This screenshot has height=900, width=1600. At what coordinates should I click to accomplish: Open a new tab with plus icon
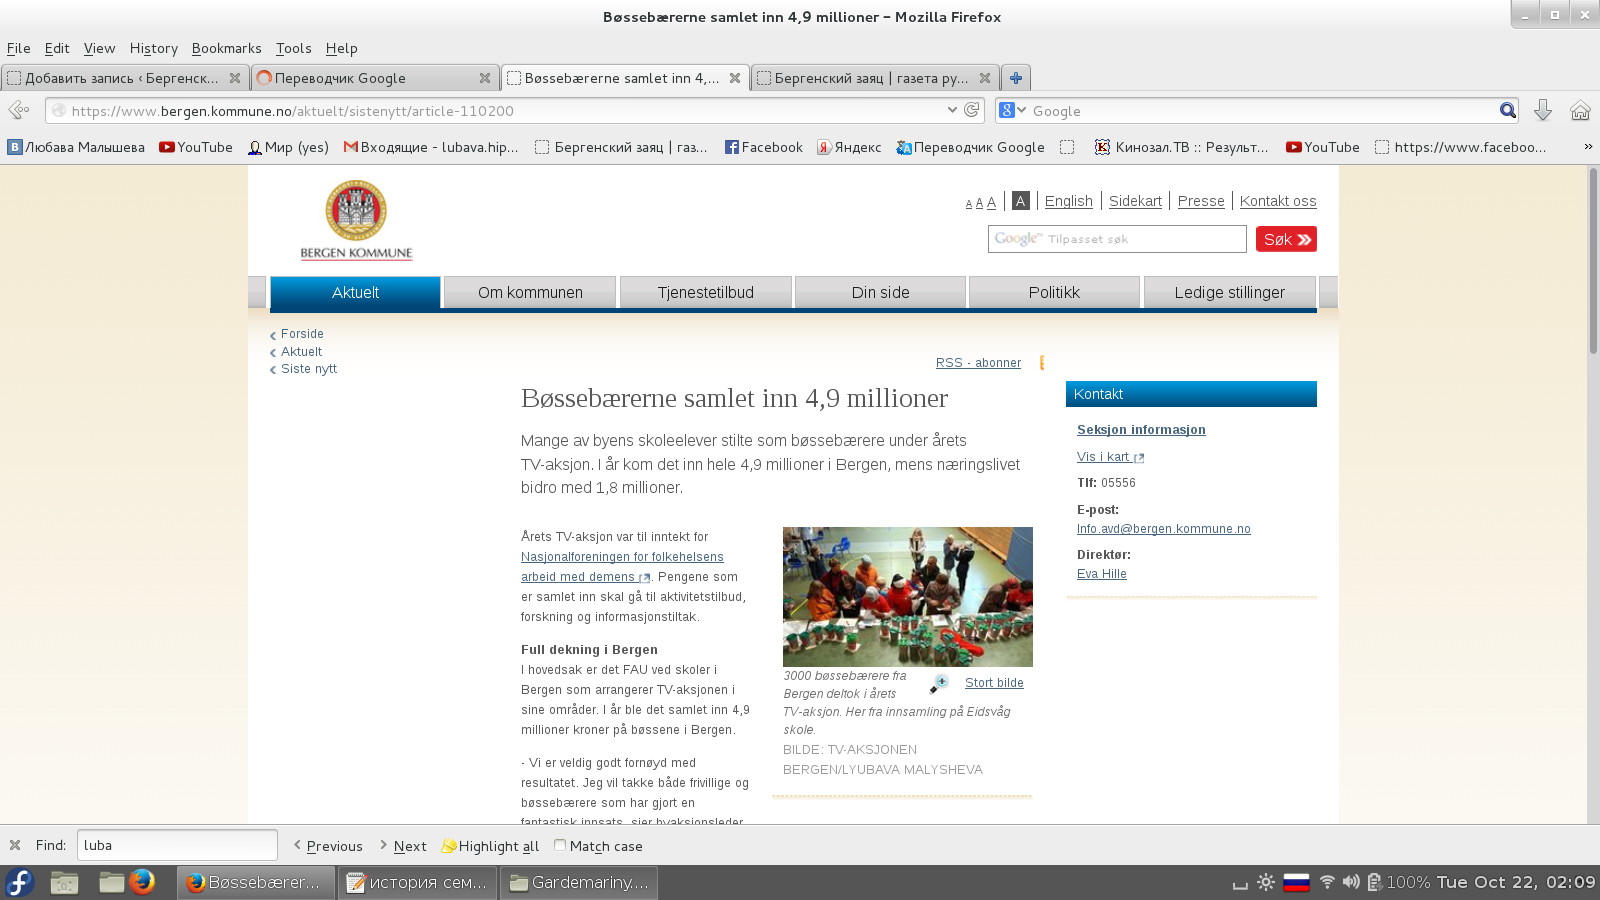[1016, 78]
